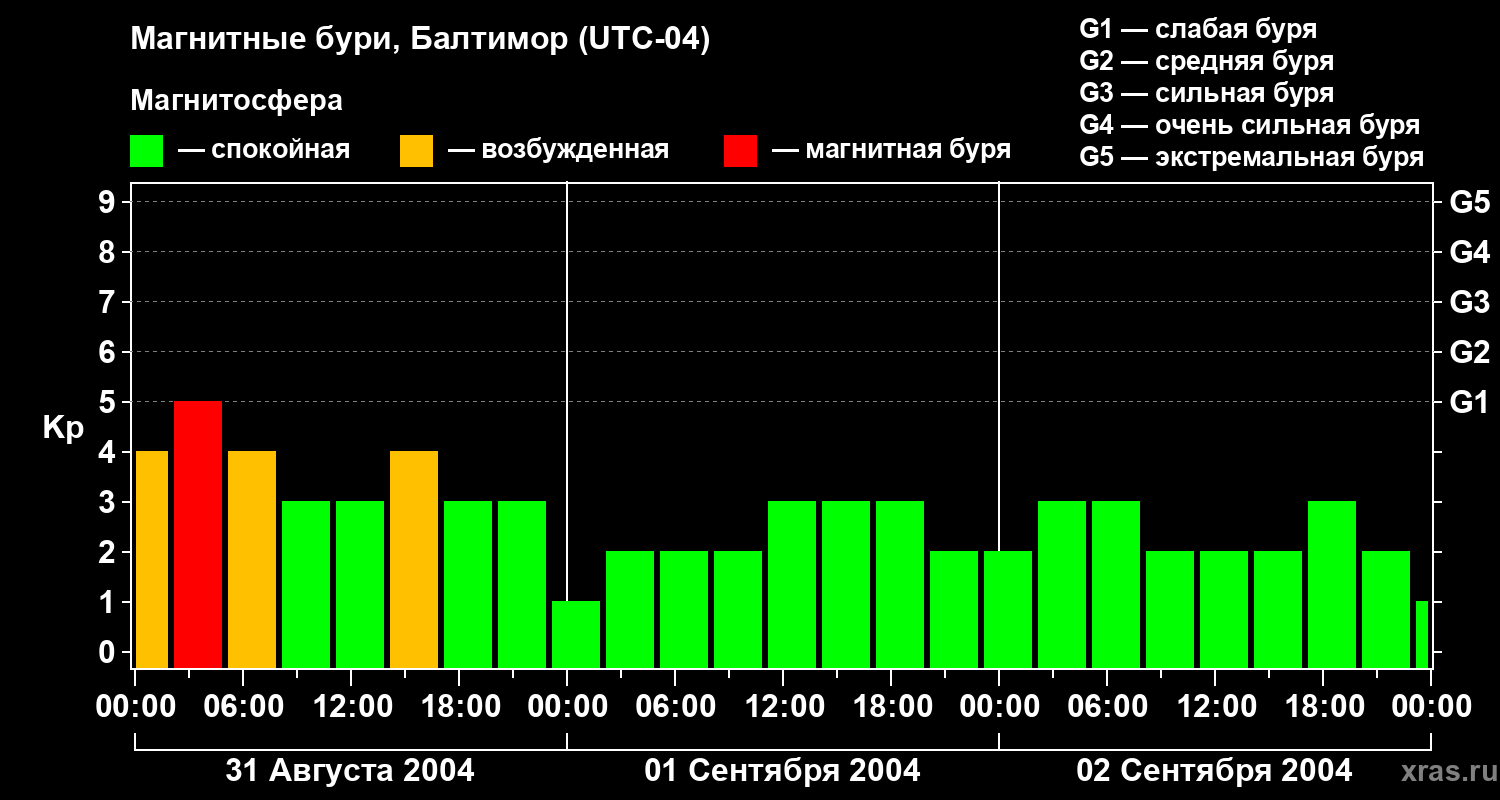Click the red 'магнитная буря' legend swatch
The height and width of the screenshot is (800, 1500).
pos(741,151)
